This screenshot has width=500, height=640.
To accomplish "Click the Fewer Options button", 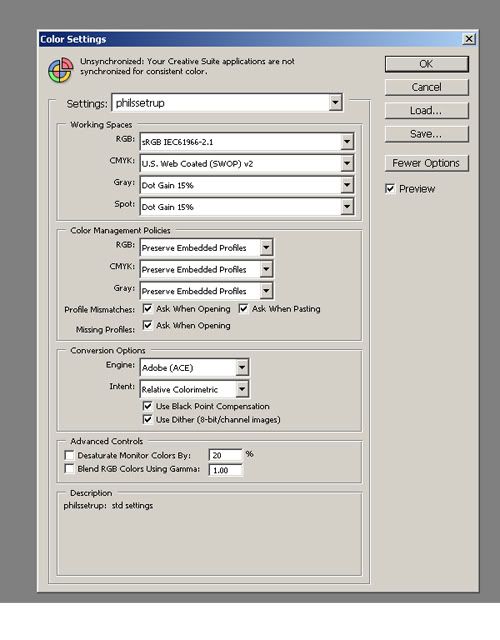I will [427, 163].
